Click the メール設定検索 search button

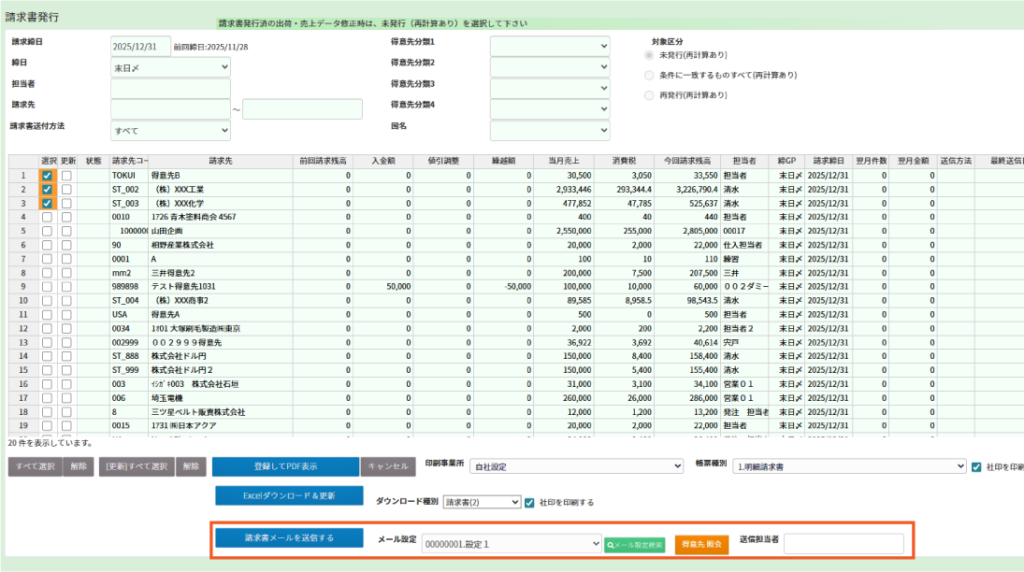tap(634, 545)
